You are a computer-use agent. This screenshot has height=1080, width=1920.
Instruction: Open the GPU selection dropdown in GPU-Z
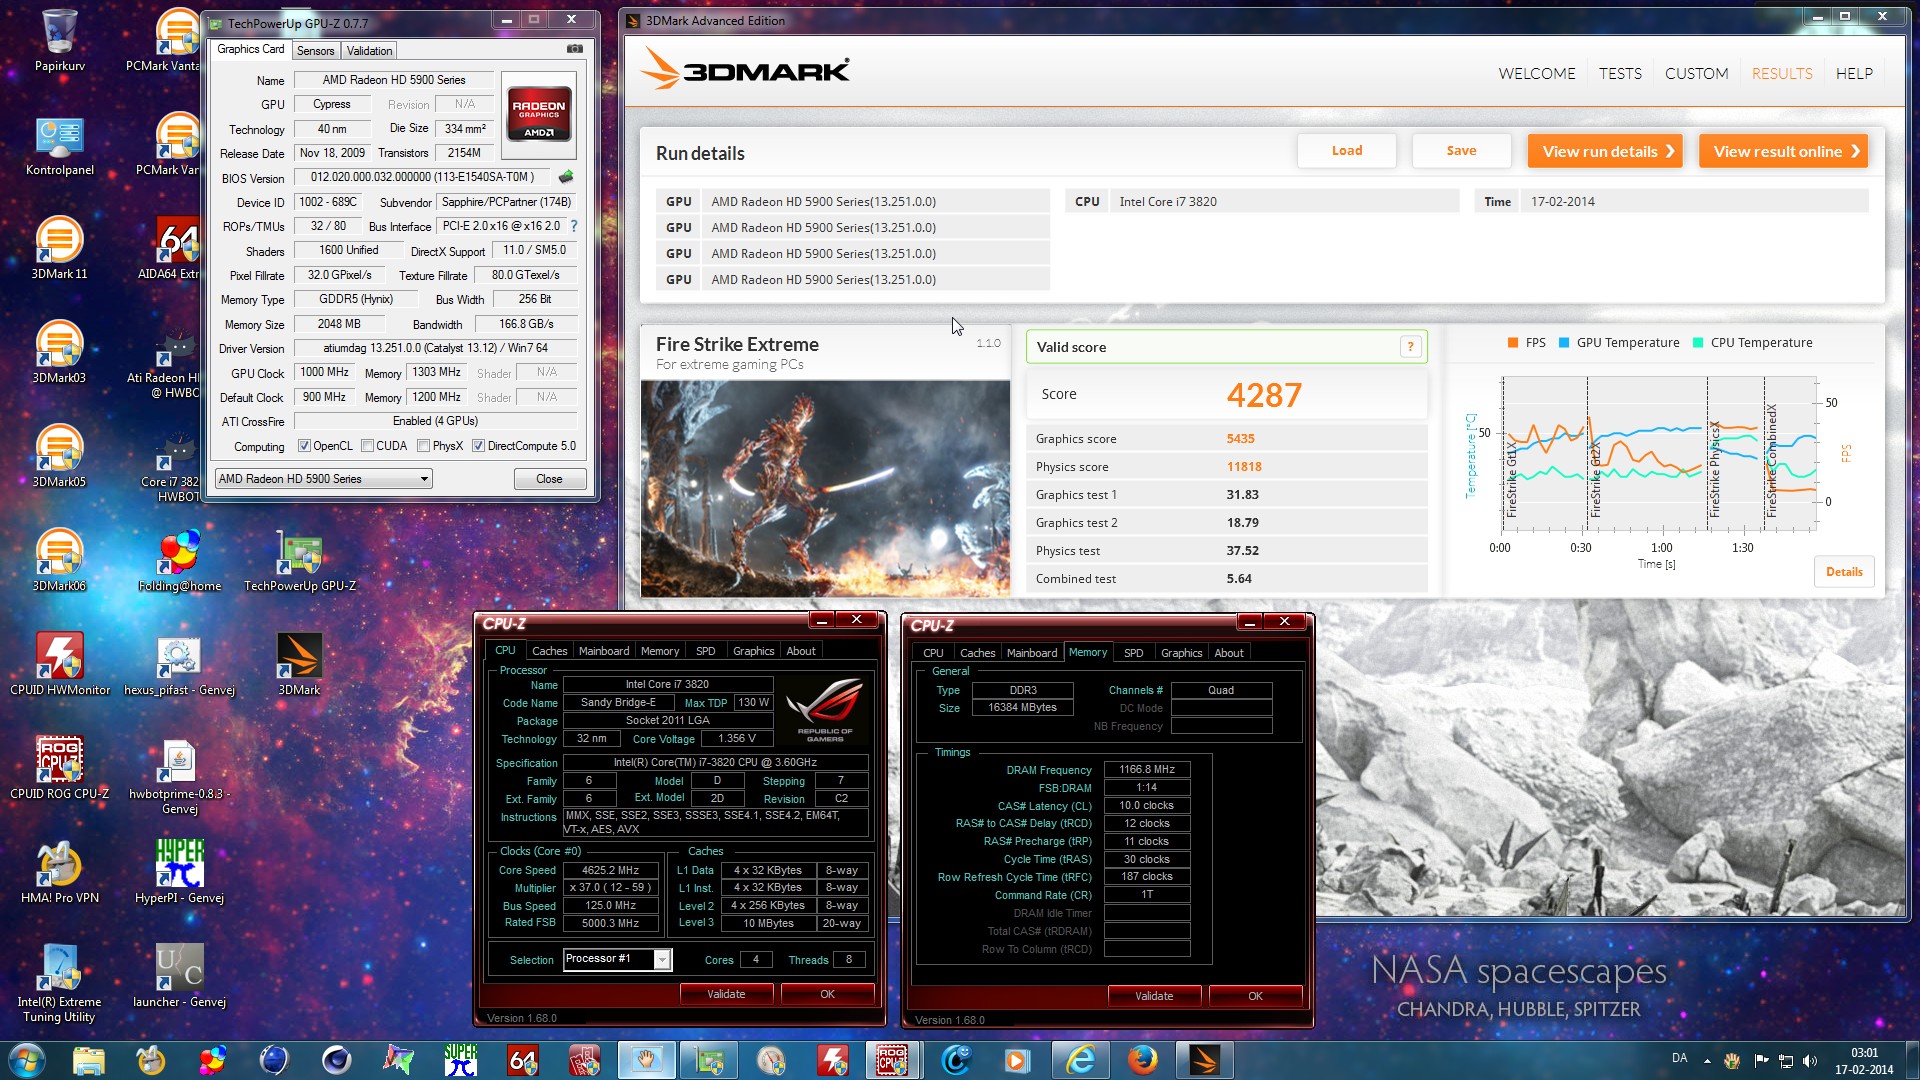(x=324, y=479)
